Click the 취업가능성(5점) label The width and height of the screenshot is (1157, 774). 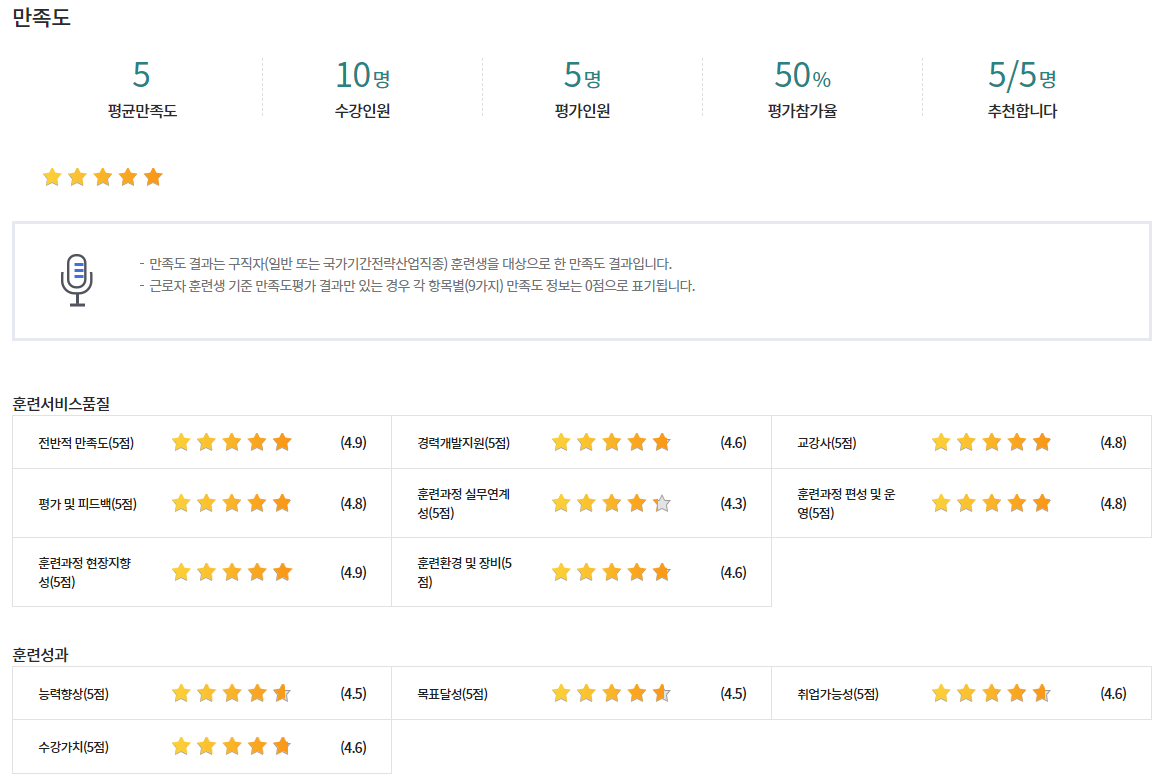[x=838, y=694]
